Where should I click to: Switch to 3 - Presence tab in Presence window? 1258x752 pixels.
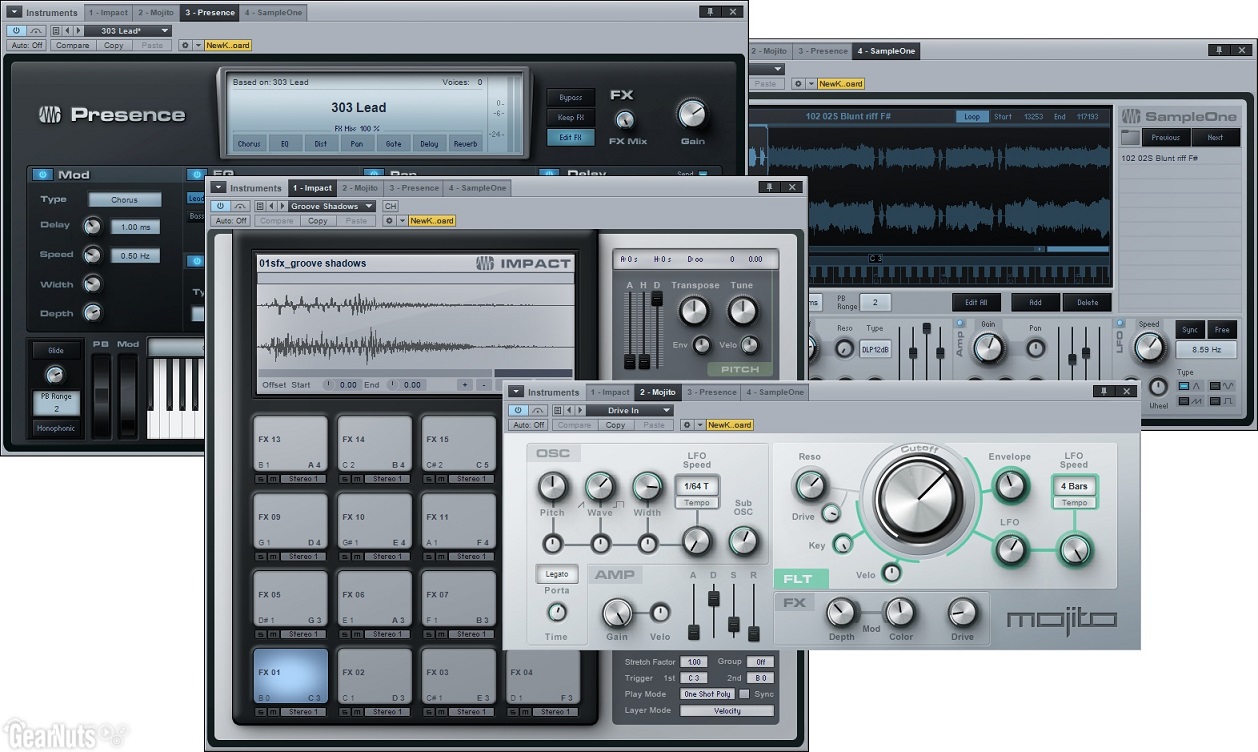209,12
